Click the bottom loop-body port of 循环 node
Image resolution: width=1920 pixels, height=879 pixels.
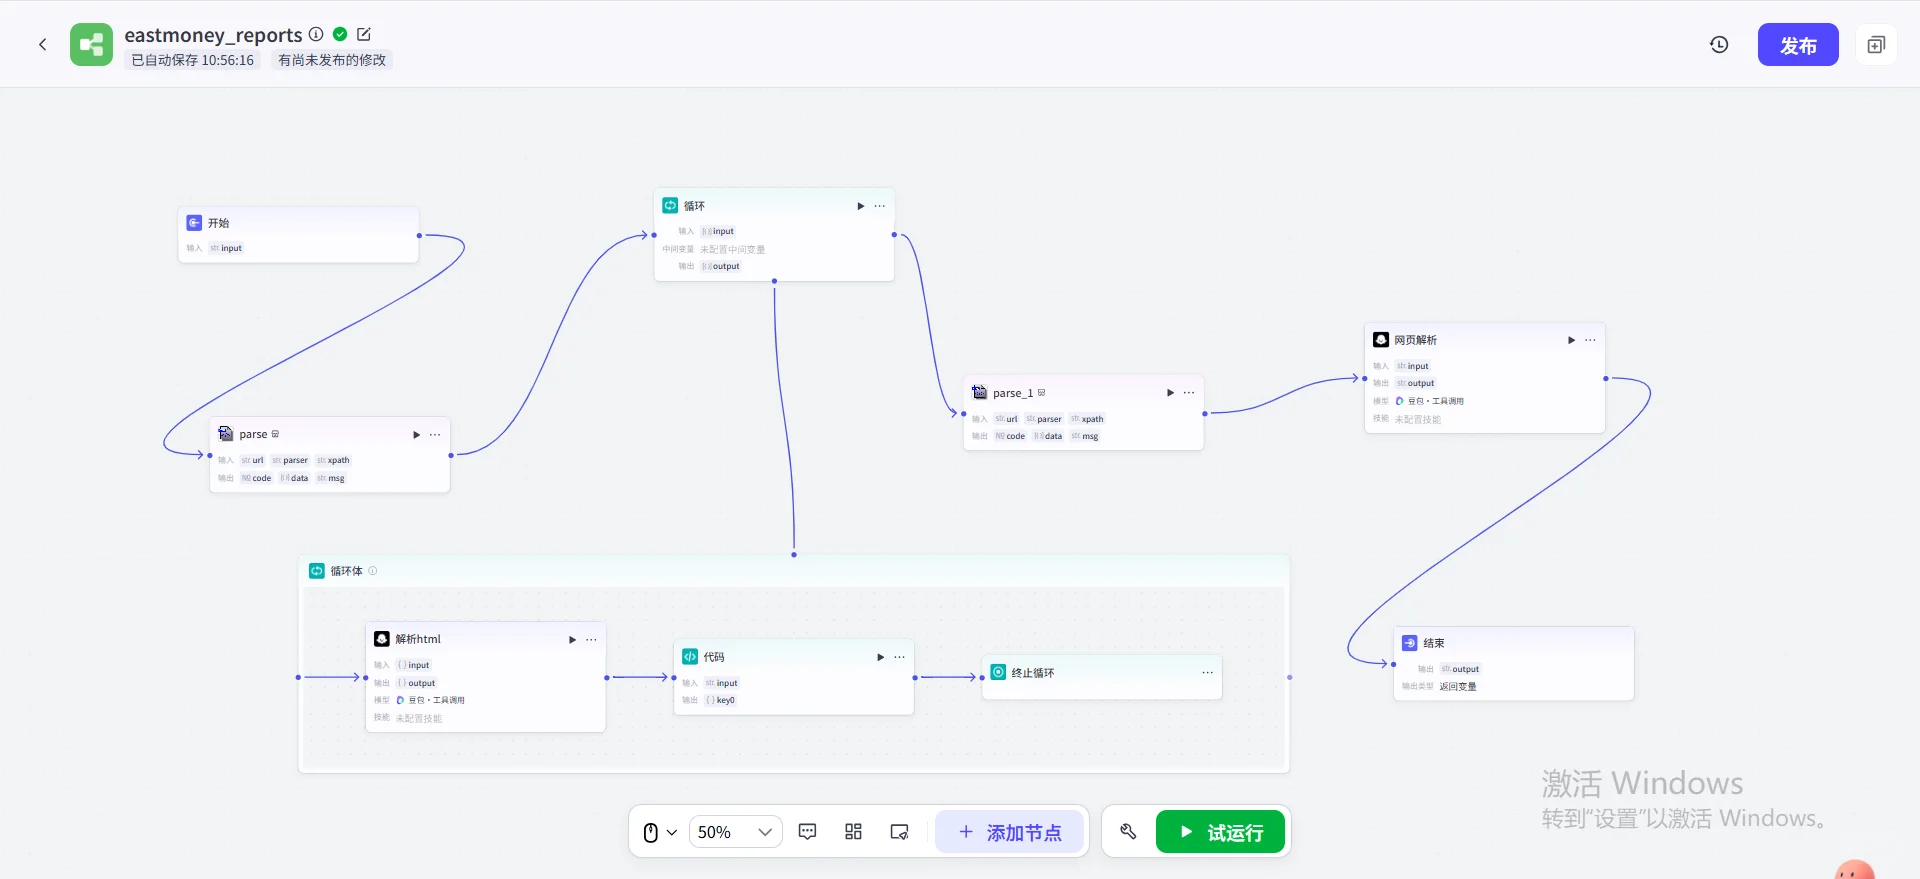(x=774, y=281)
